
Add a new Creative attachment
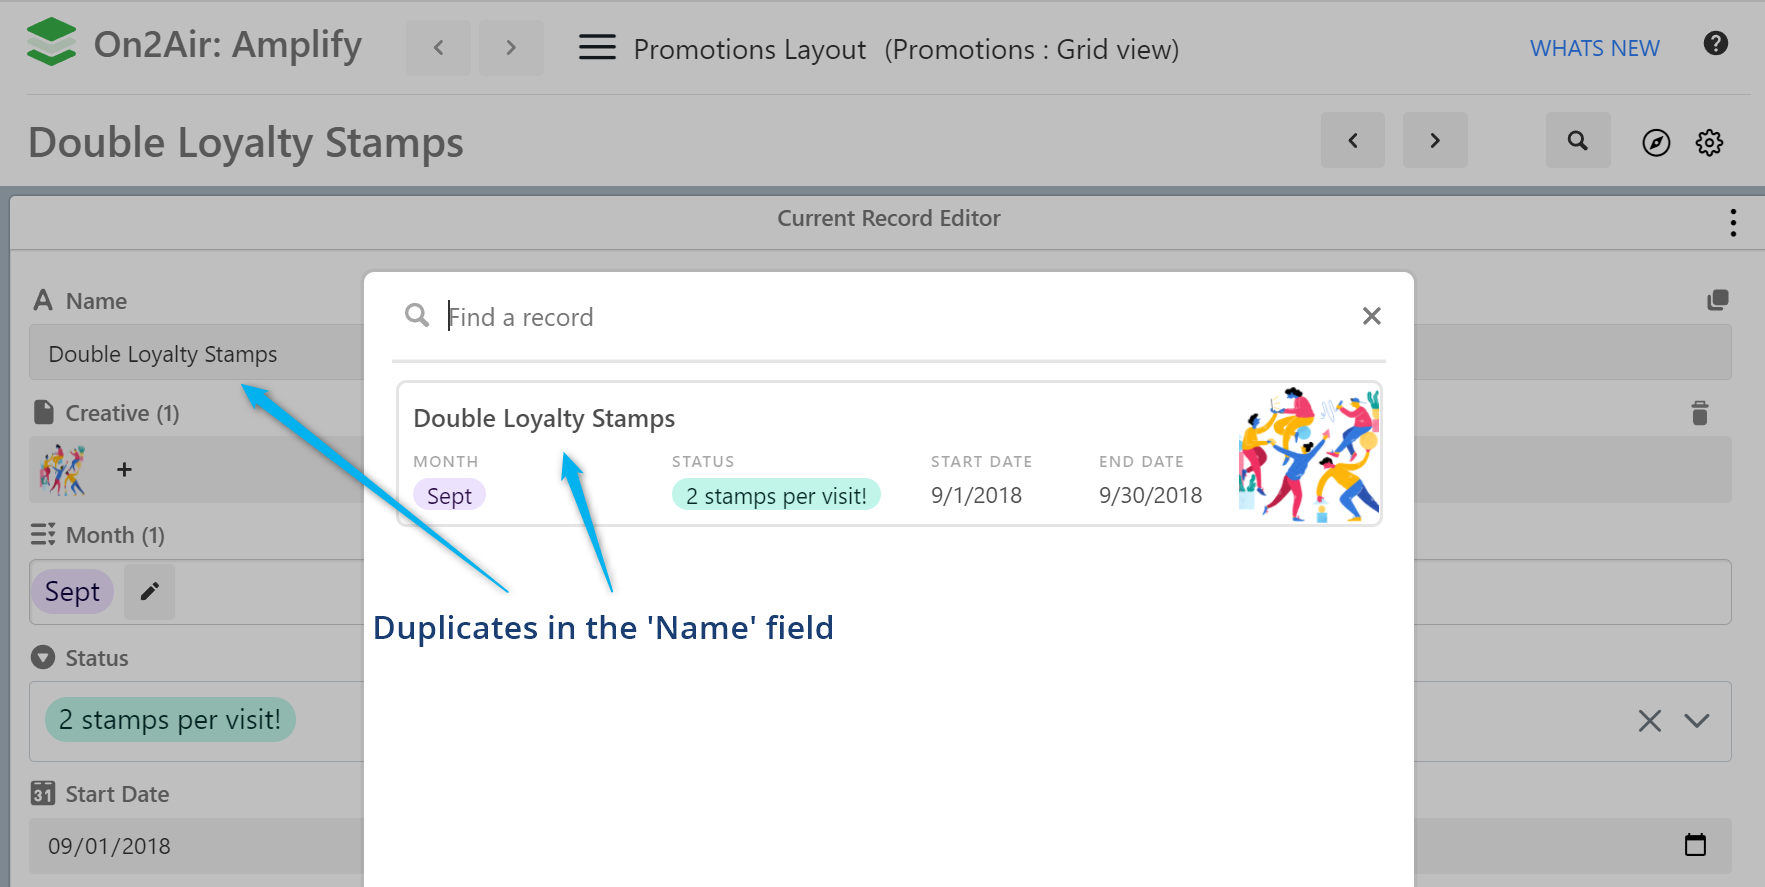(x=124, y=469)
